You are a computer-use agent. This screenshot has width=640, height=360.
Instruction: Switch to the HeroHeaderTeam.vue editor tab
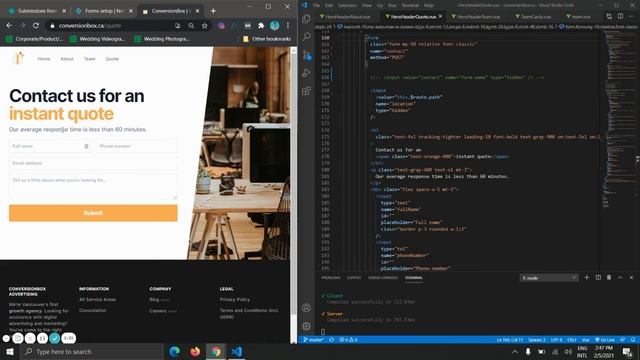click(476, 17)
